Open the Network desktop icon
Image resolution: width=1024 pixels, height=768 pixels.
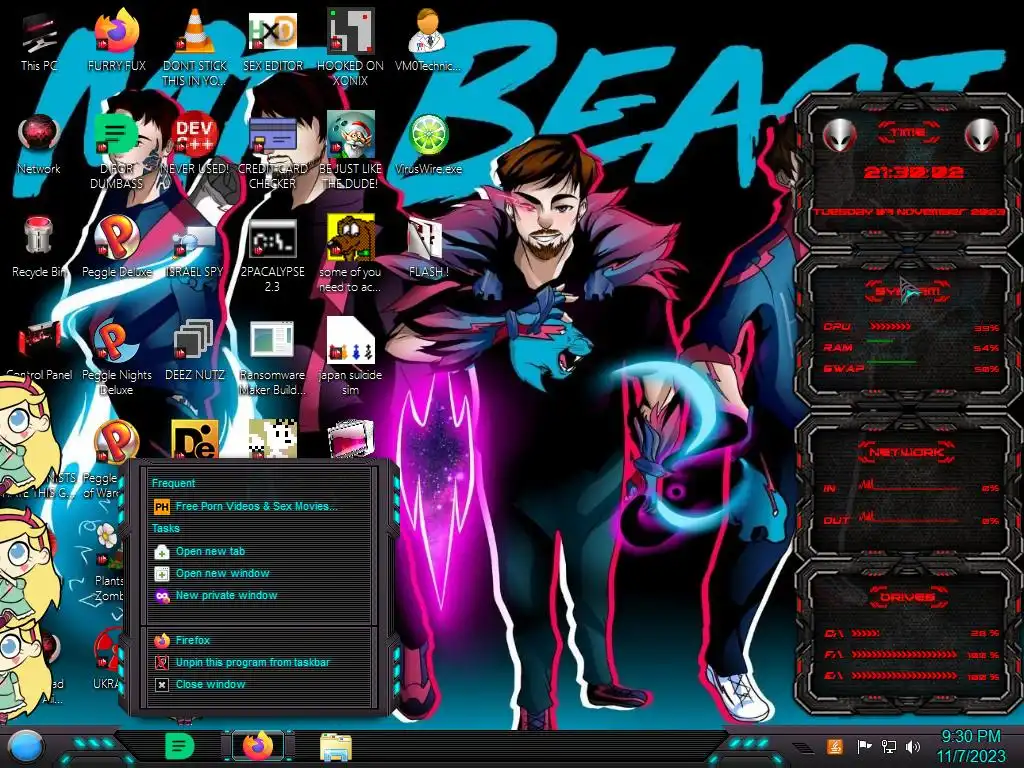[x=39, y=145]
